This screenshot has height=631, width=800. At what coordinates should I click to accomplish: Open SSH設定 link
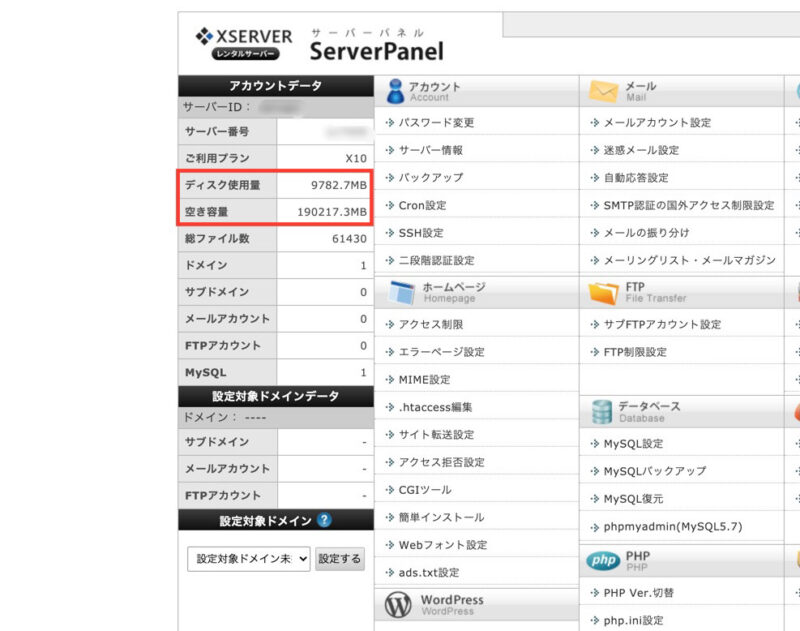421,233
